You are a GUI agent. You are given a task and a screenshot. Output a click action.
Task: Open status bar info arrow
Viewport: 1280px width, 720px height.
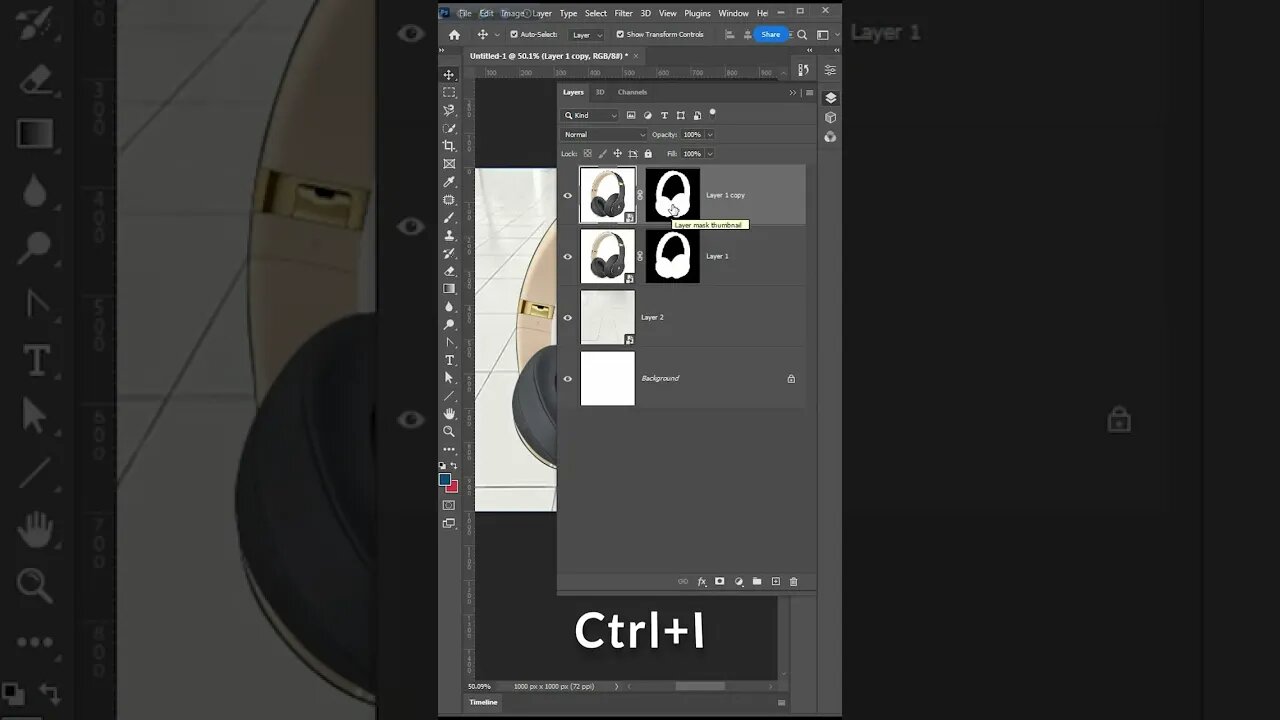click(x=616, y=686)
